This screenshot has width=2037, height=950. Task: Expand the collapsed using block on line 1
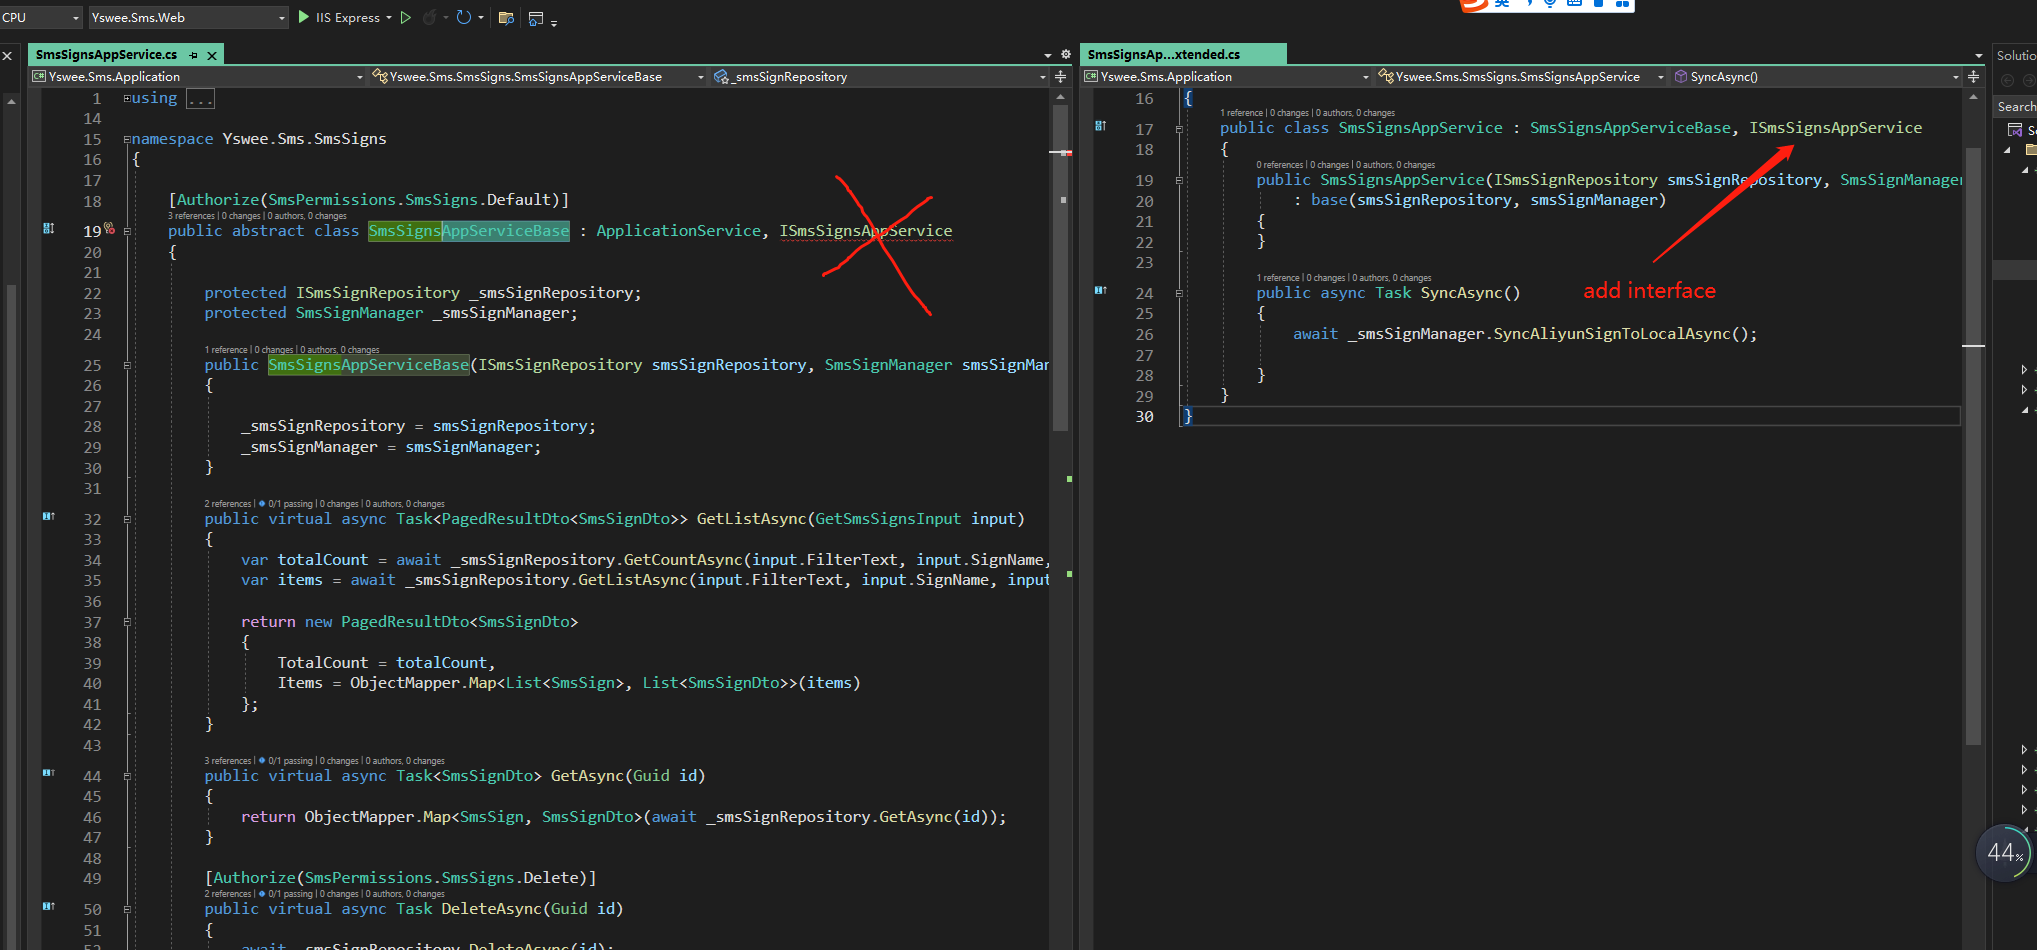coord(127,98)
